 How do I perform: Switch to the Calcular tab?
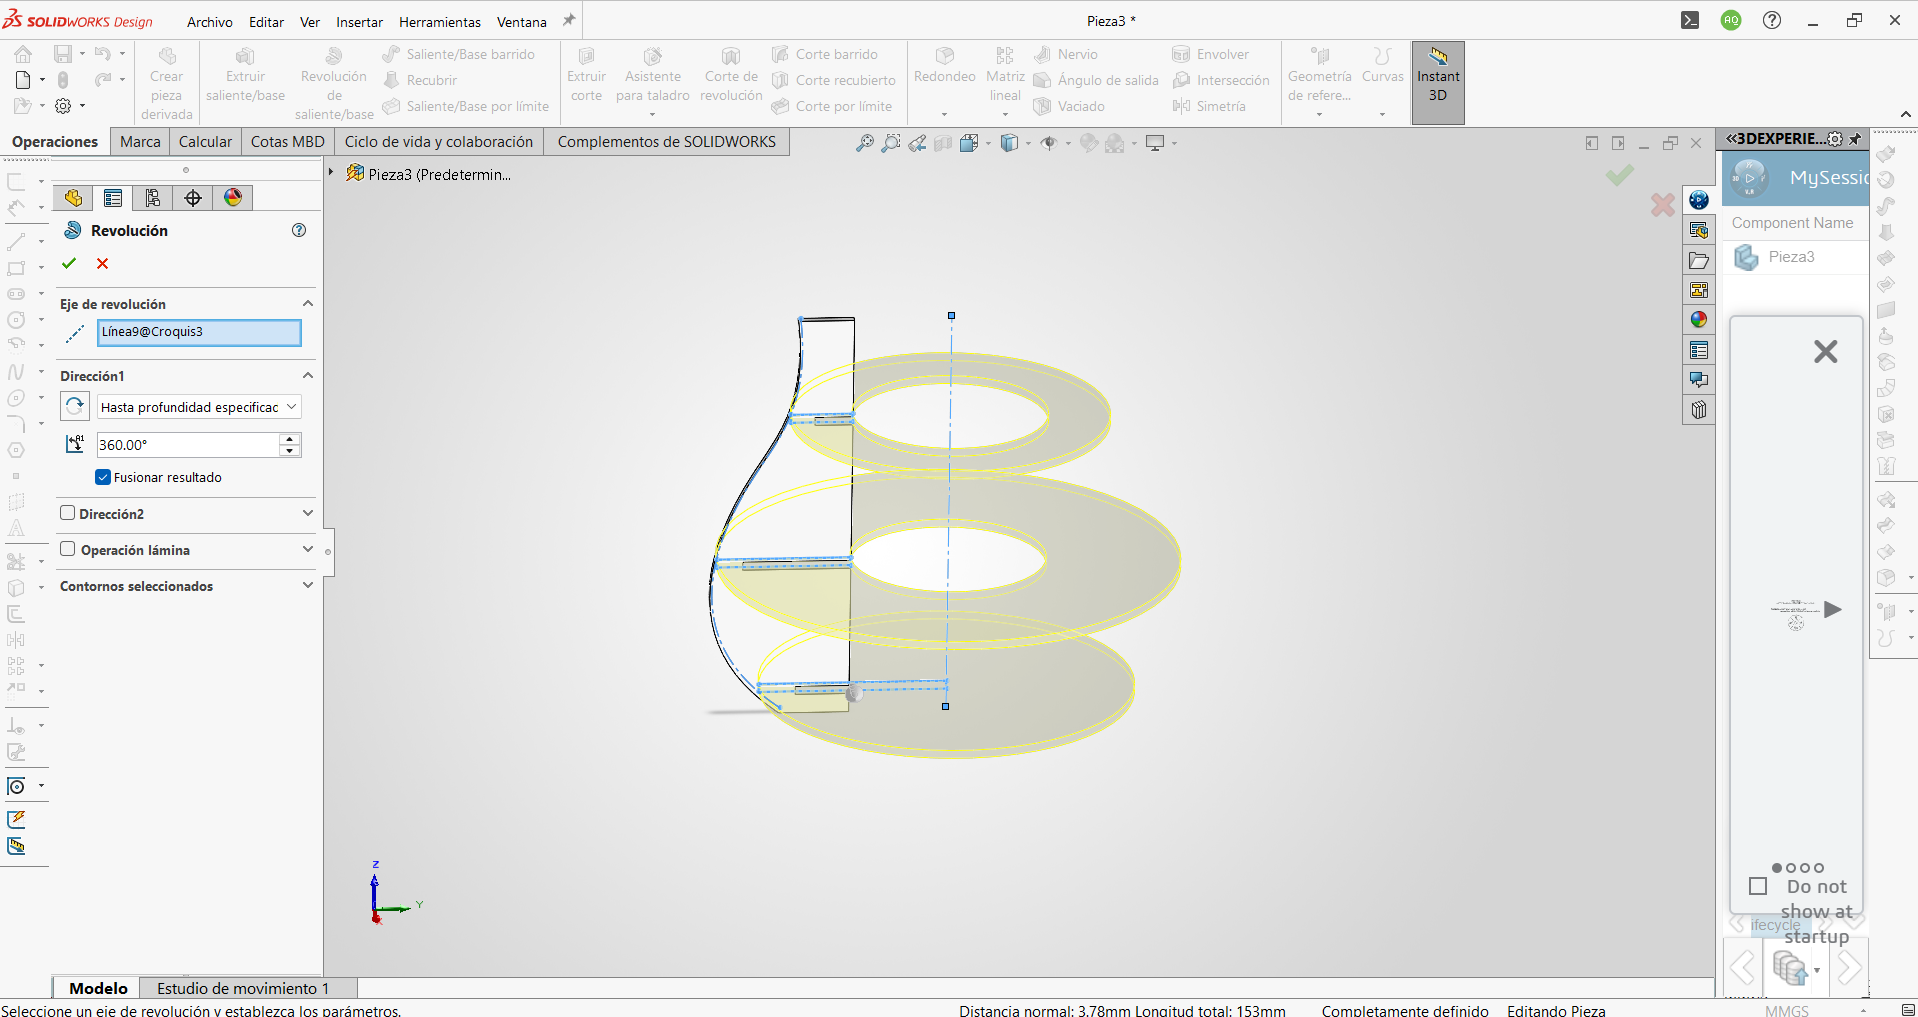coord(205,142)
